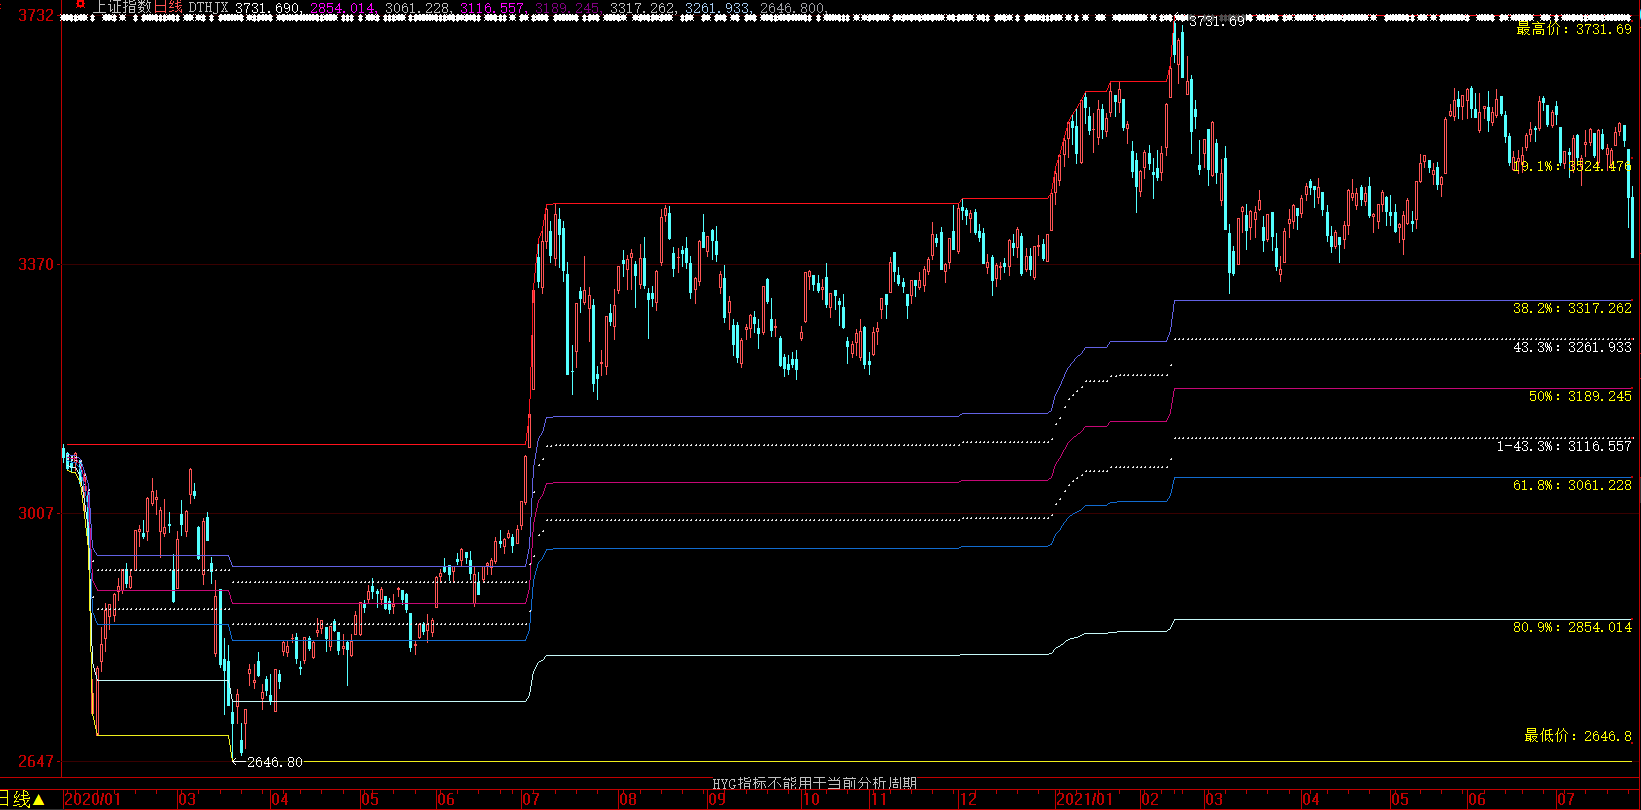Select the 38.2%: 3317.262 Fibonacci label
The image size is (1641, 810).
coord(1572,308)
